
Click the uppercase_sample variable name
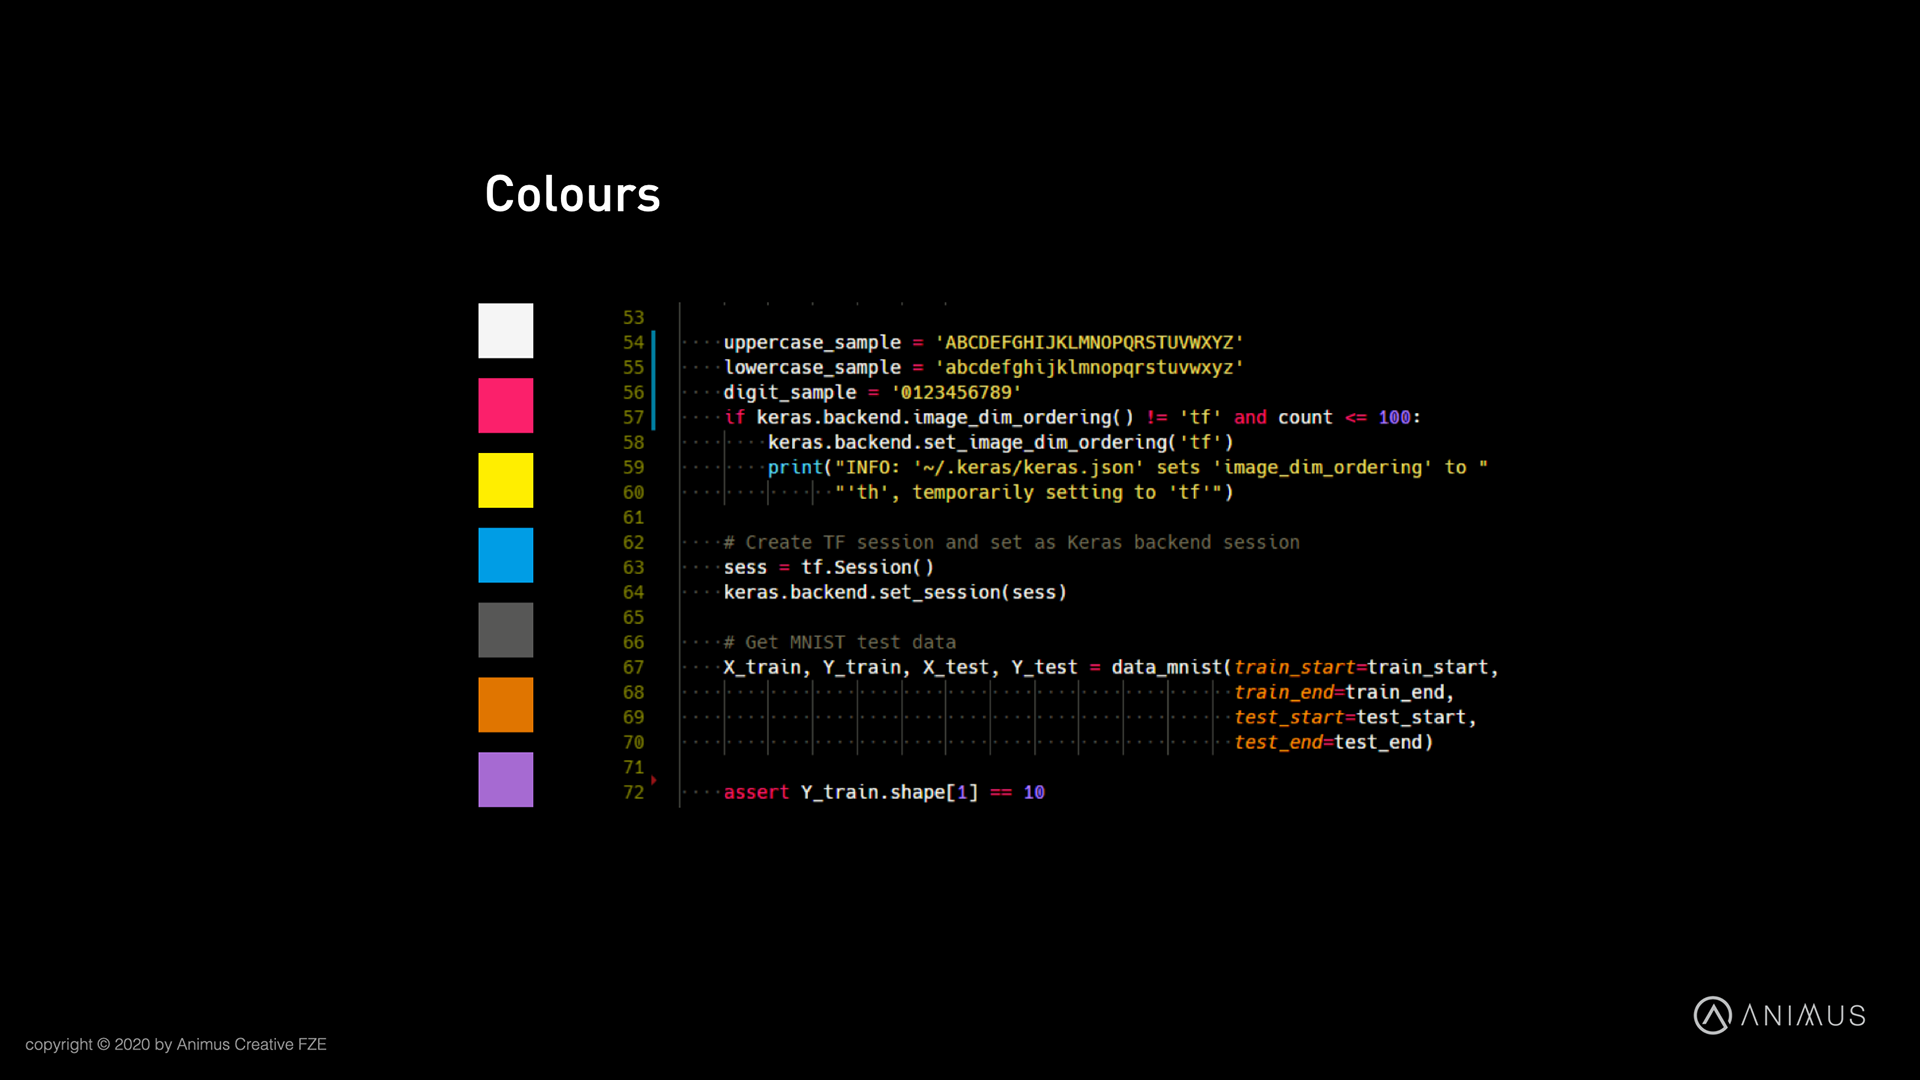tap(811, 342)
